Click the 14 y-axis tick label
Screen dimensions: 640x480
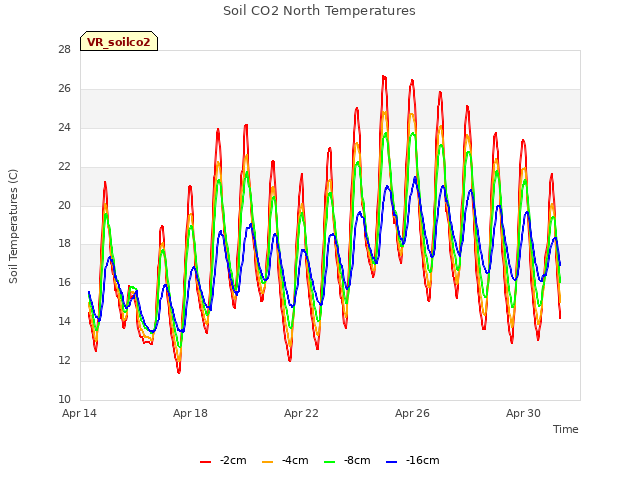(x=64, y=322)
